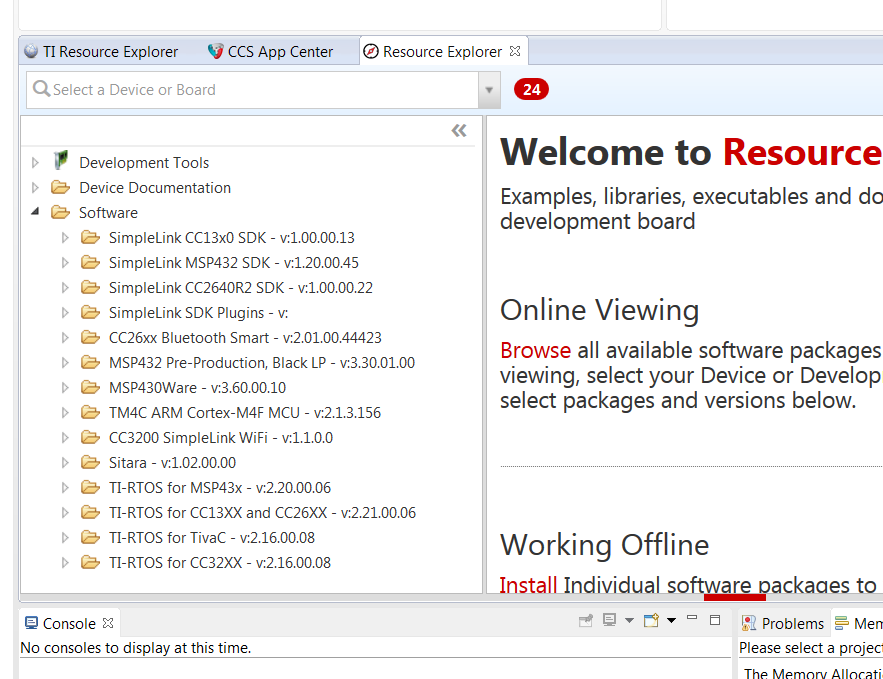883x679 pixels.
Task: Expand SimpleLink CC13x0 SDK node arrow
Action: point(65,238)
